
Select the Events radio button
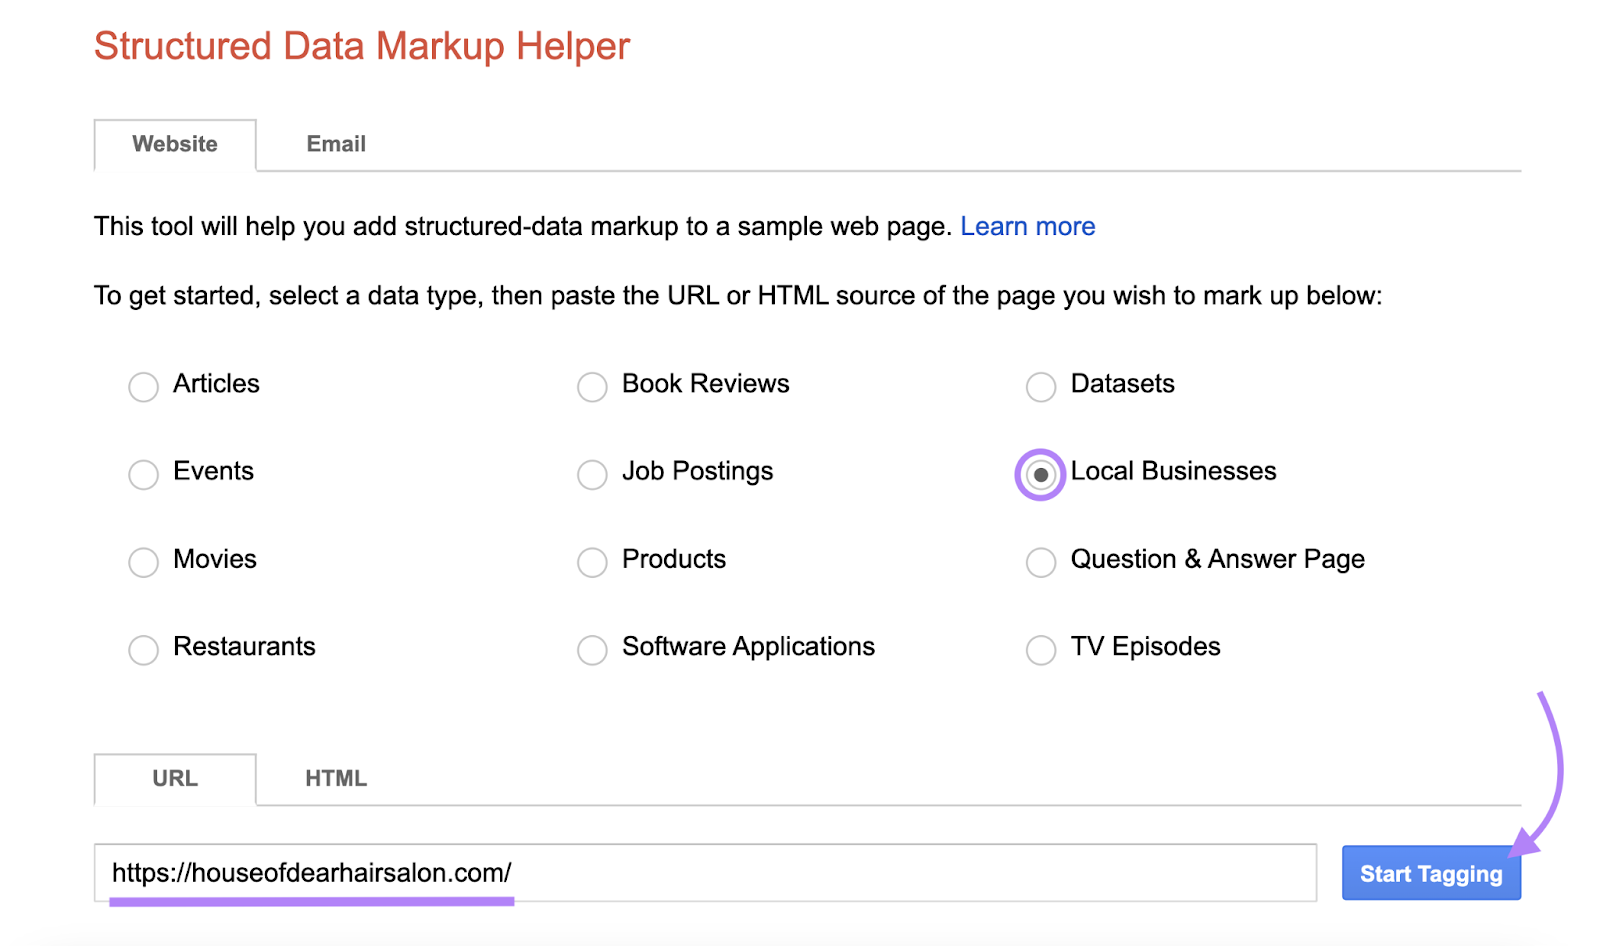[143, 474]
